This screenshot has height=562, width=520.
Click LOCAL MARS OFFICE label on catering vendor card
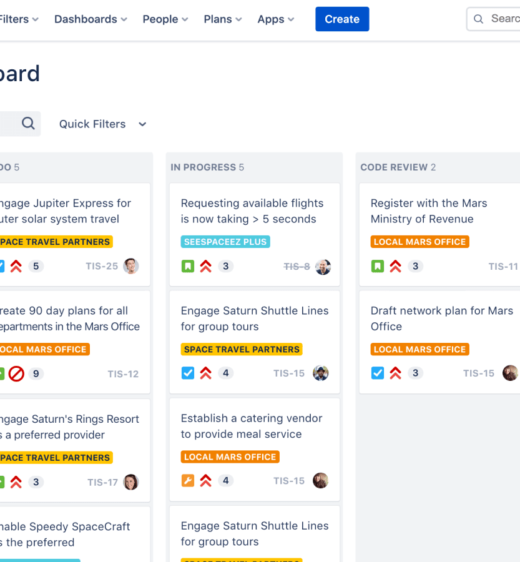(x=230, y=457)
